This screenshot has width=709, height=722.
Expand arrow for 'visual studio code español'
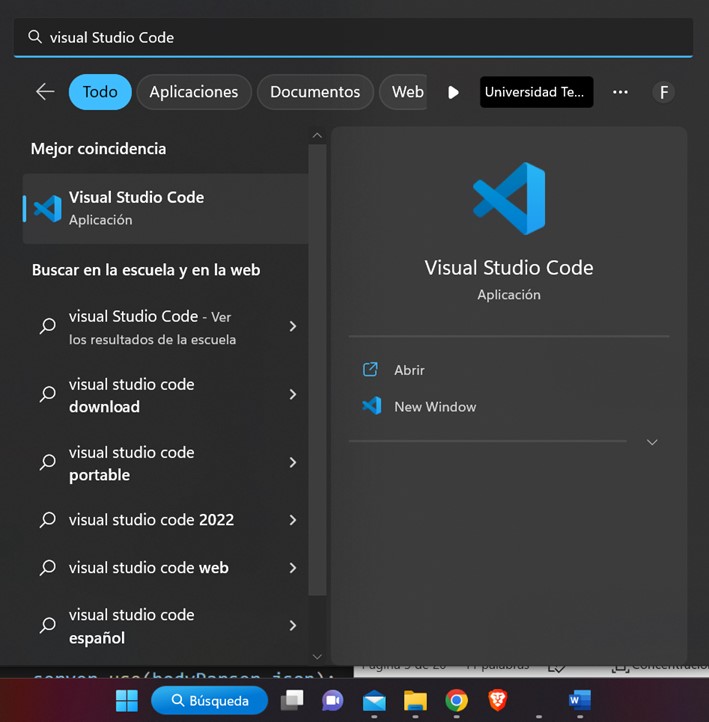coord(293,625)
